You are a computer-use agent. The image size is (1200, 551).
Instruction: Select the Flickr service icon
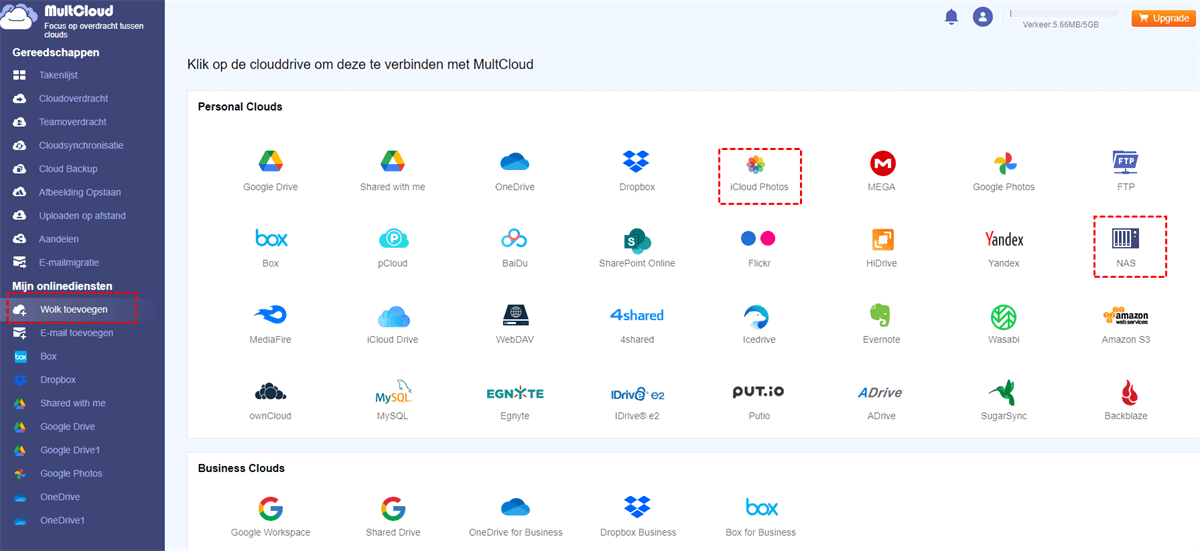pos(758,238)
